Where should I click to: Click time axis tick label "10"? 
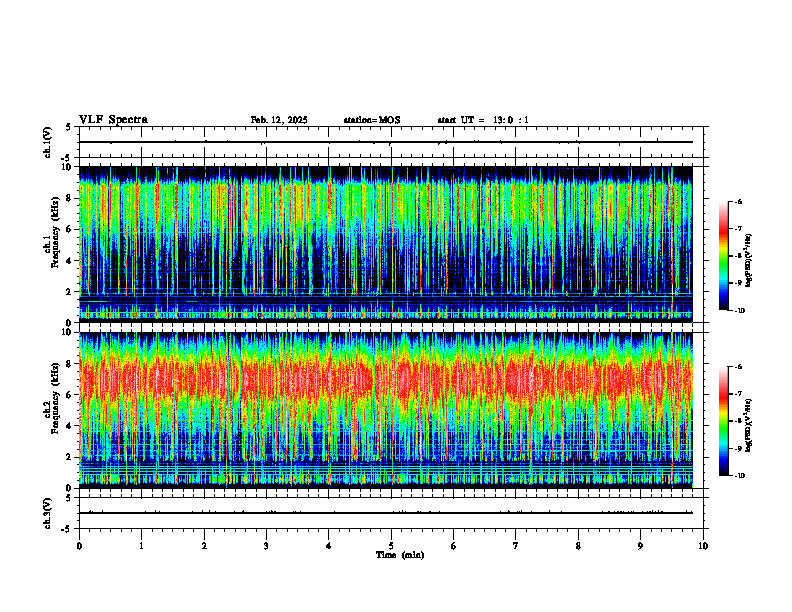703,546
